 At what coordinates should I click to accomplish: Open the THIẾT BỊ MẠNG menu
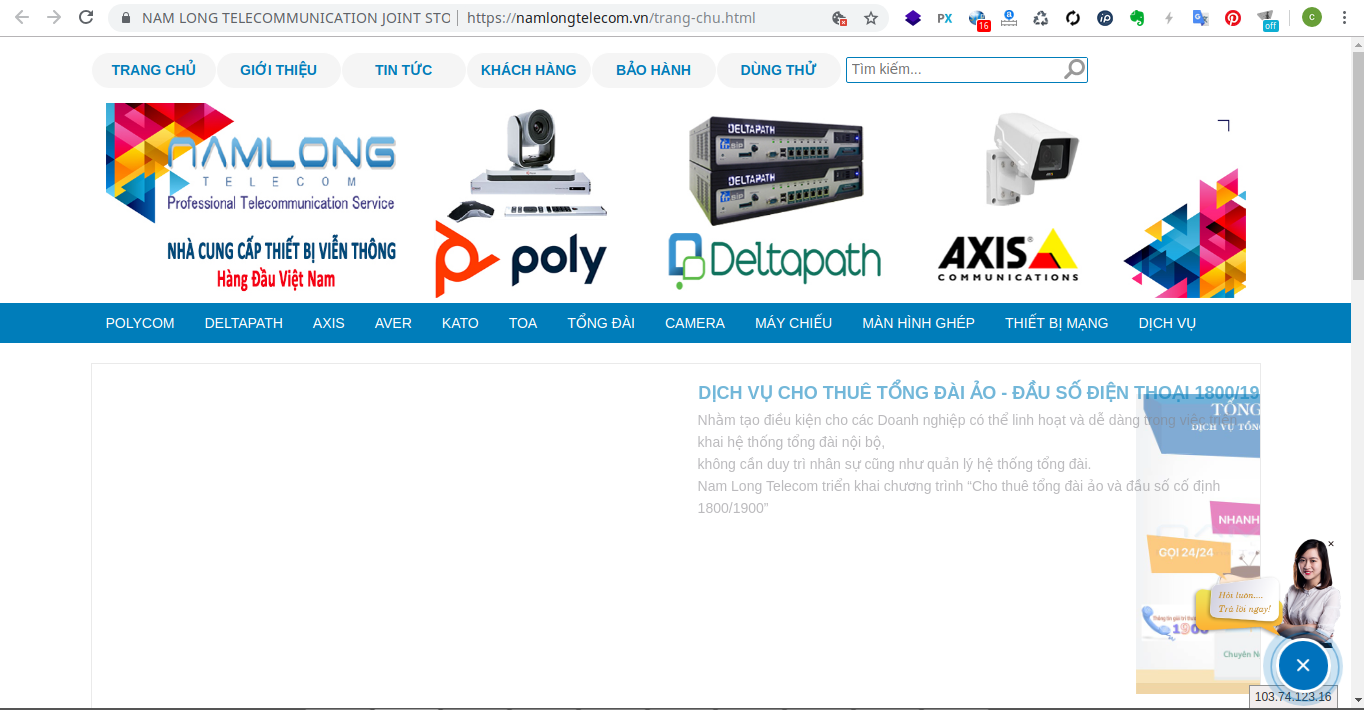coord(1057,323)
